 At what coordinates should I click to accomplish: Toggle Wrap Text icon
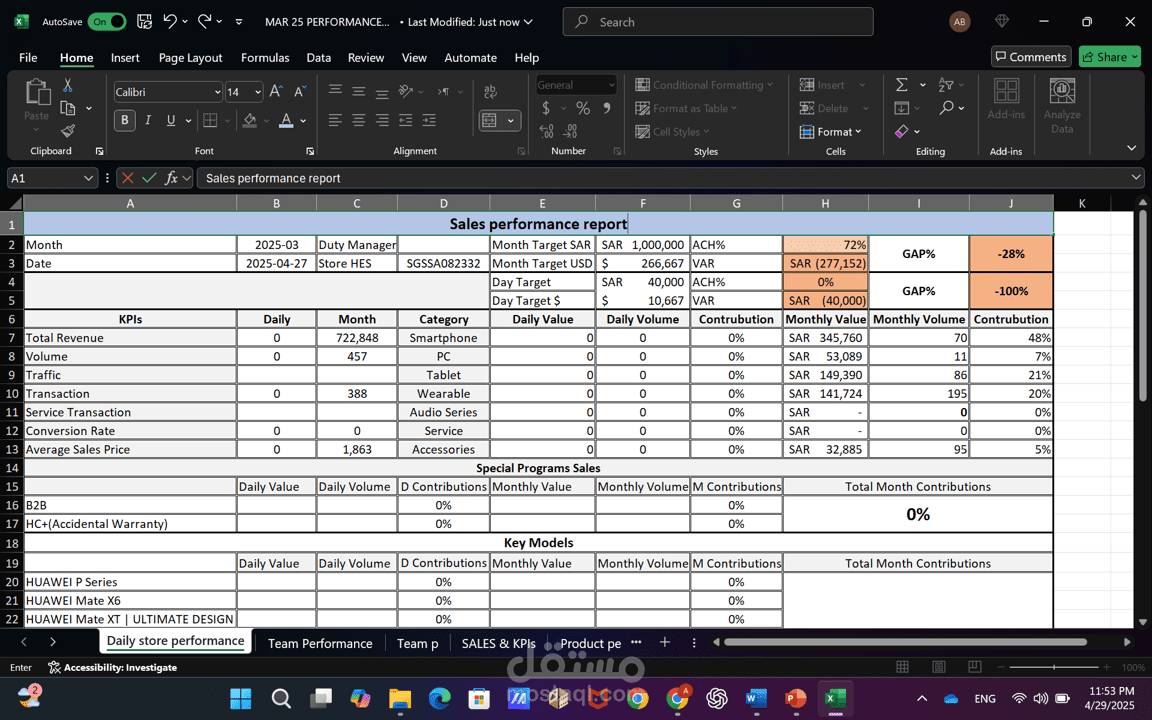pos(490,91)
